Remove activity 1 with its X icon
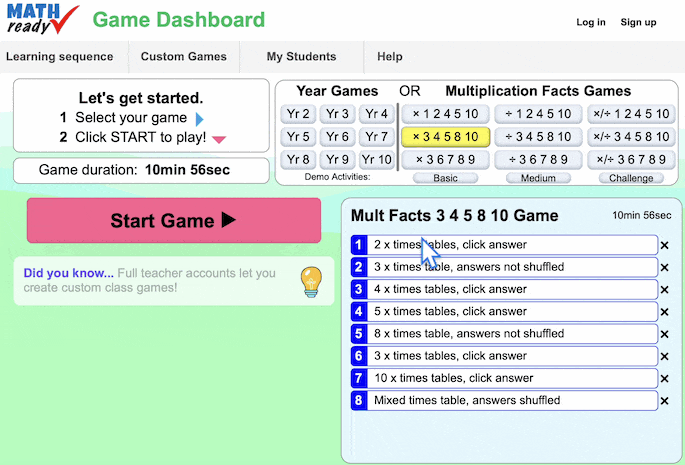Image resolution: width=685 pixels, height=465 pixels. click(x=664, y=245)
